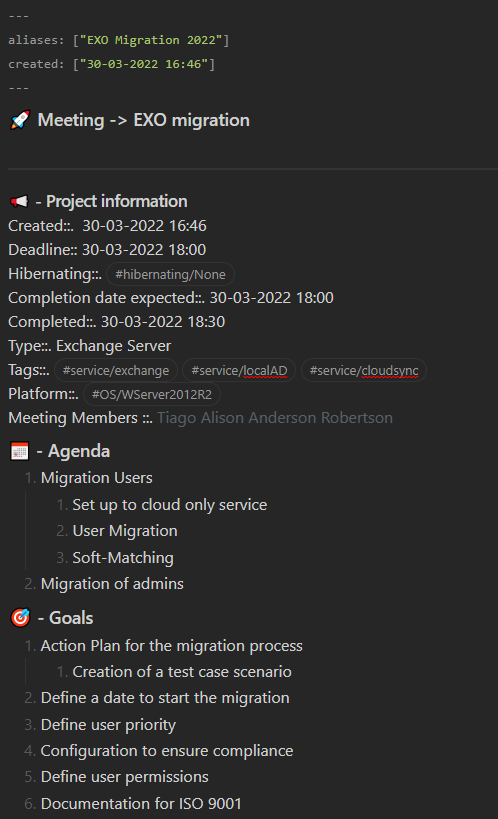Click the Migration Users agenda item
498x819 pixels.
[97, 477]
